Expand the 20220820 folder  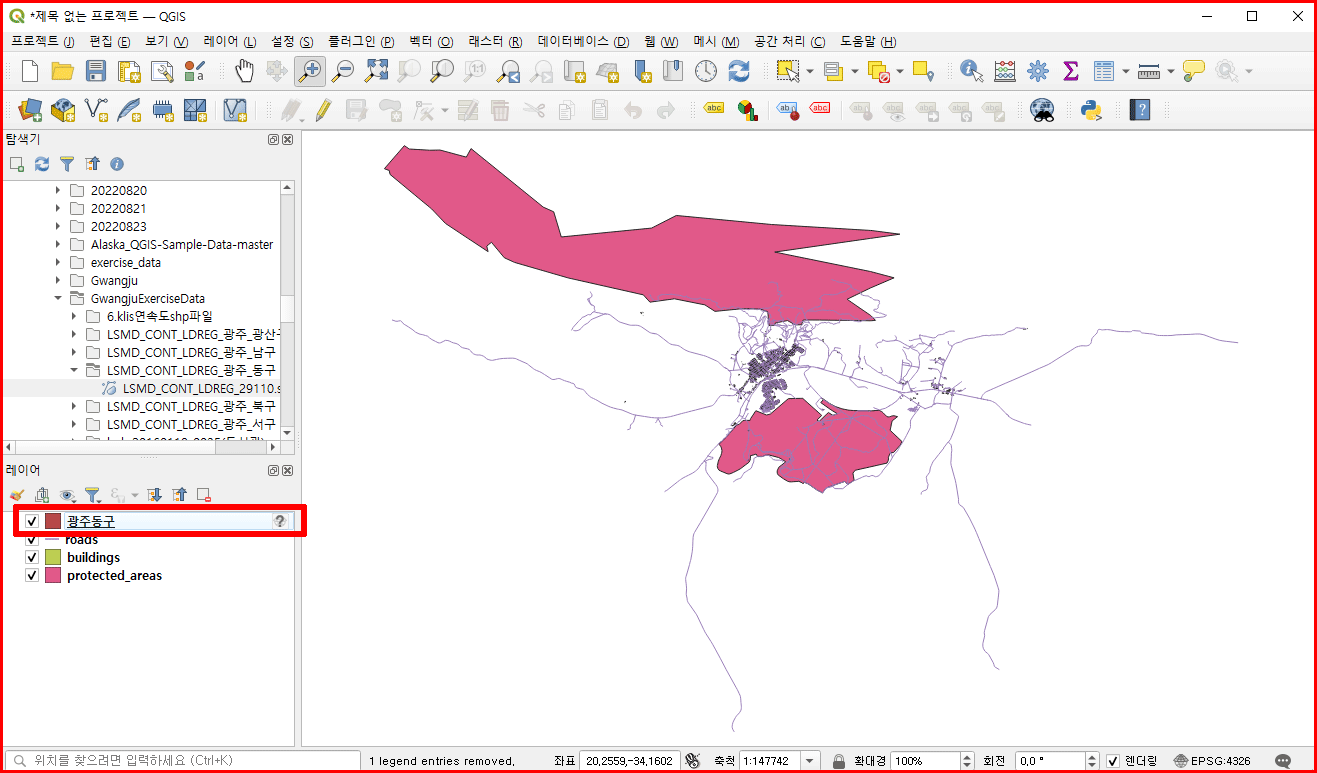[x=58, y=190]
